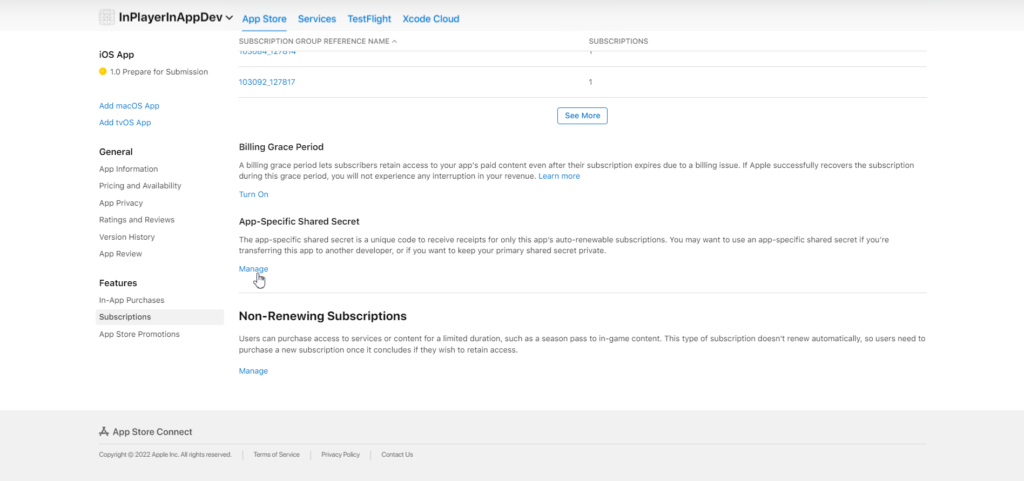Switch to the App Store tab
Image resolution: width=1024 pixels, height=481 pixels.
pyautogui.click(x=264, y=19)
